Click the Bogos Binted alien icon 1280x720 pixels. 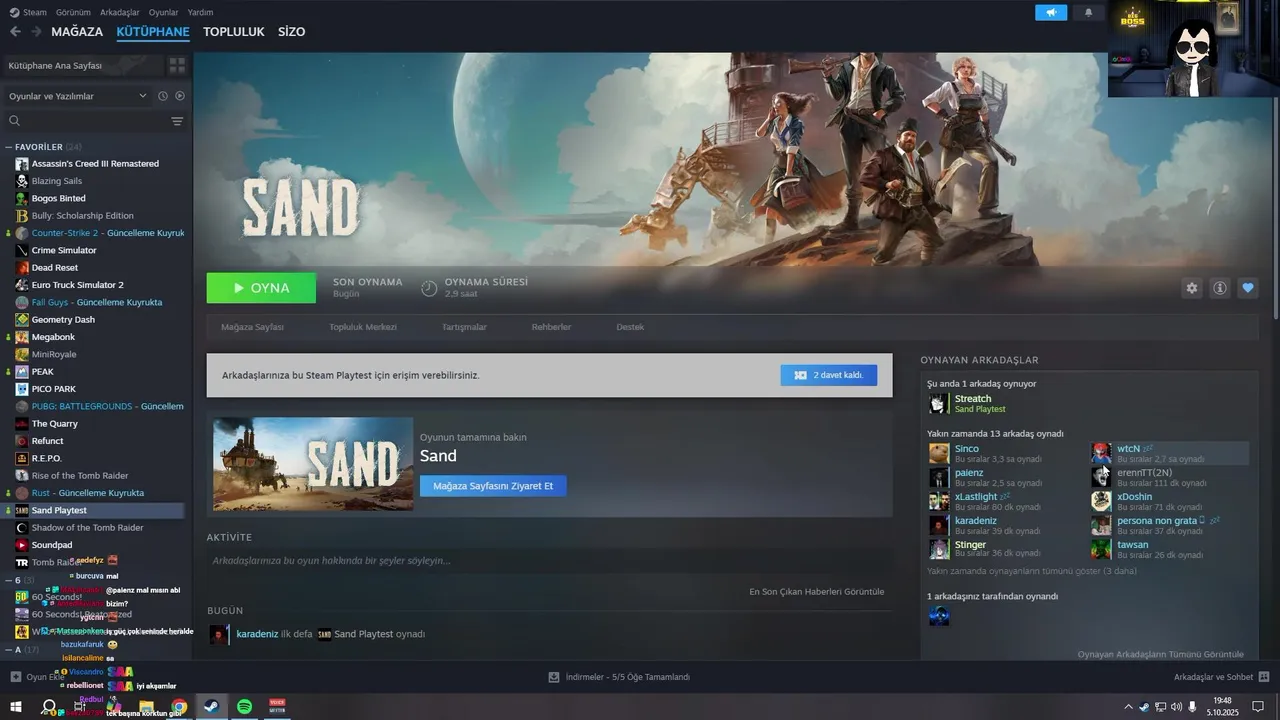22,198
